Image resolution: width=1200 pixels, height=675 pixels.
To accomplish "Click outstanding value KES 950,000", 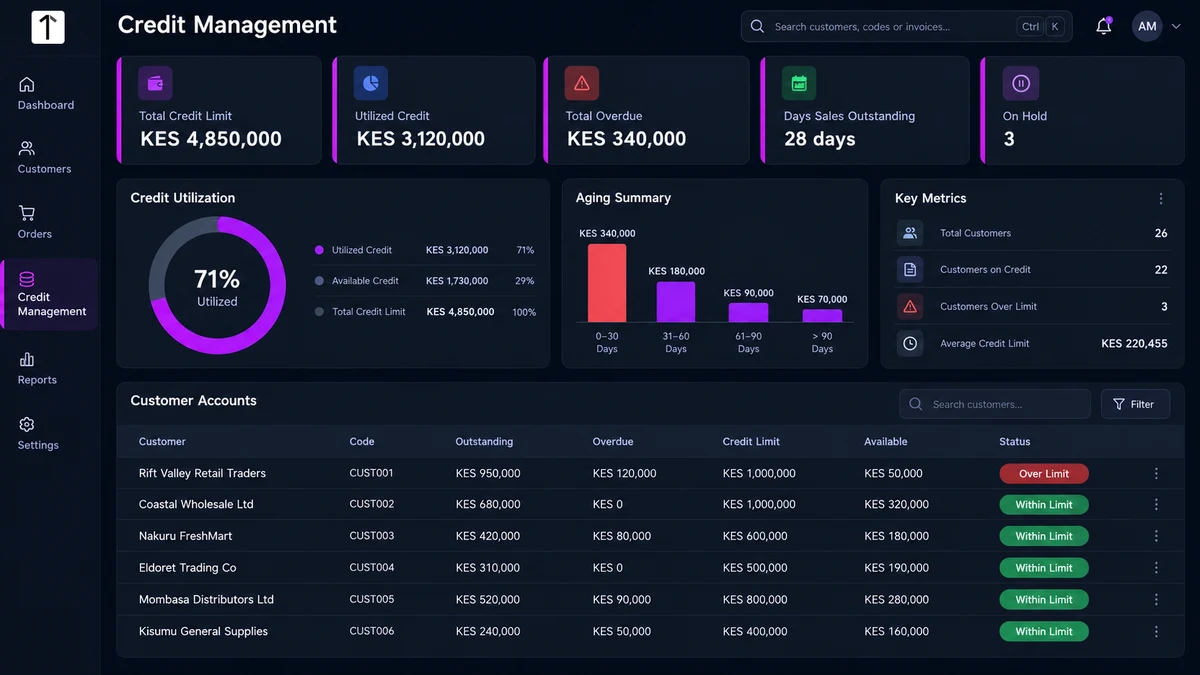I will [x=488, y=474].
